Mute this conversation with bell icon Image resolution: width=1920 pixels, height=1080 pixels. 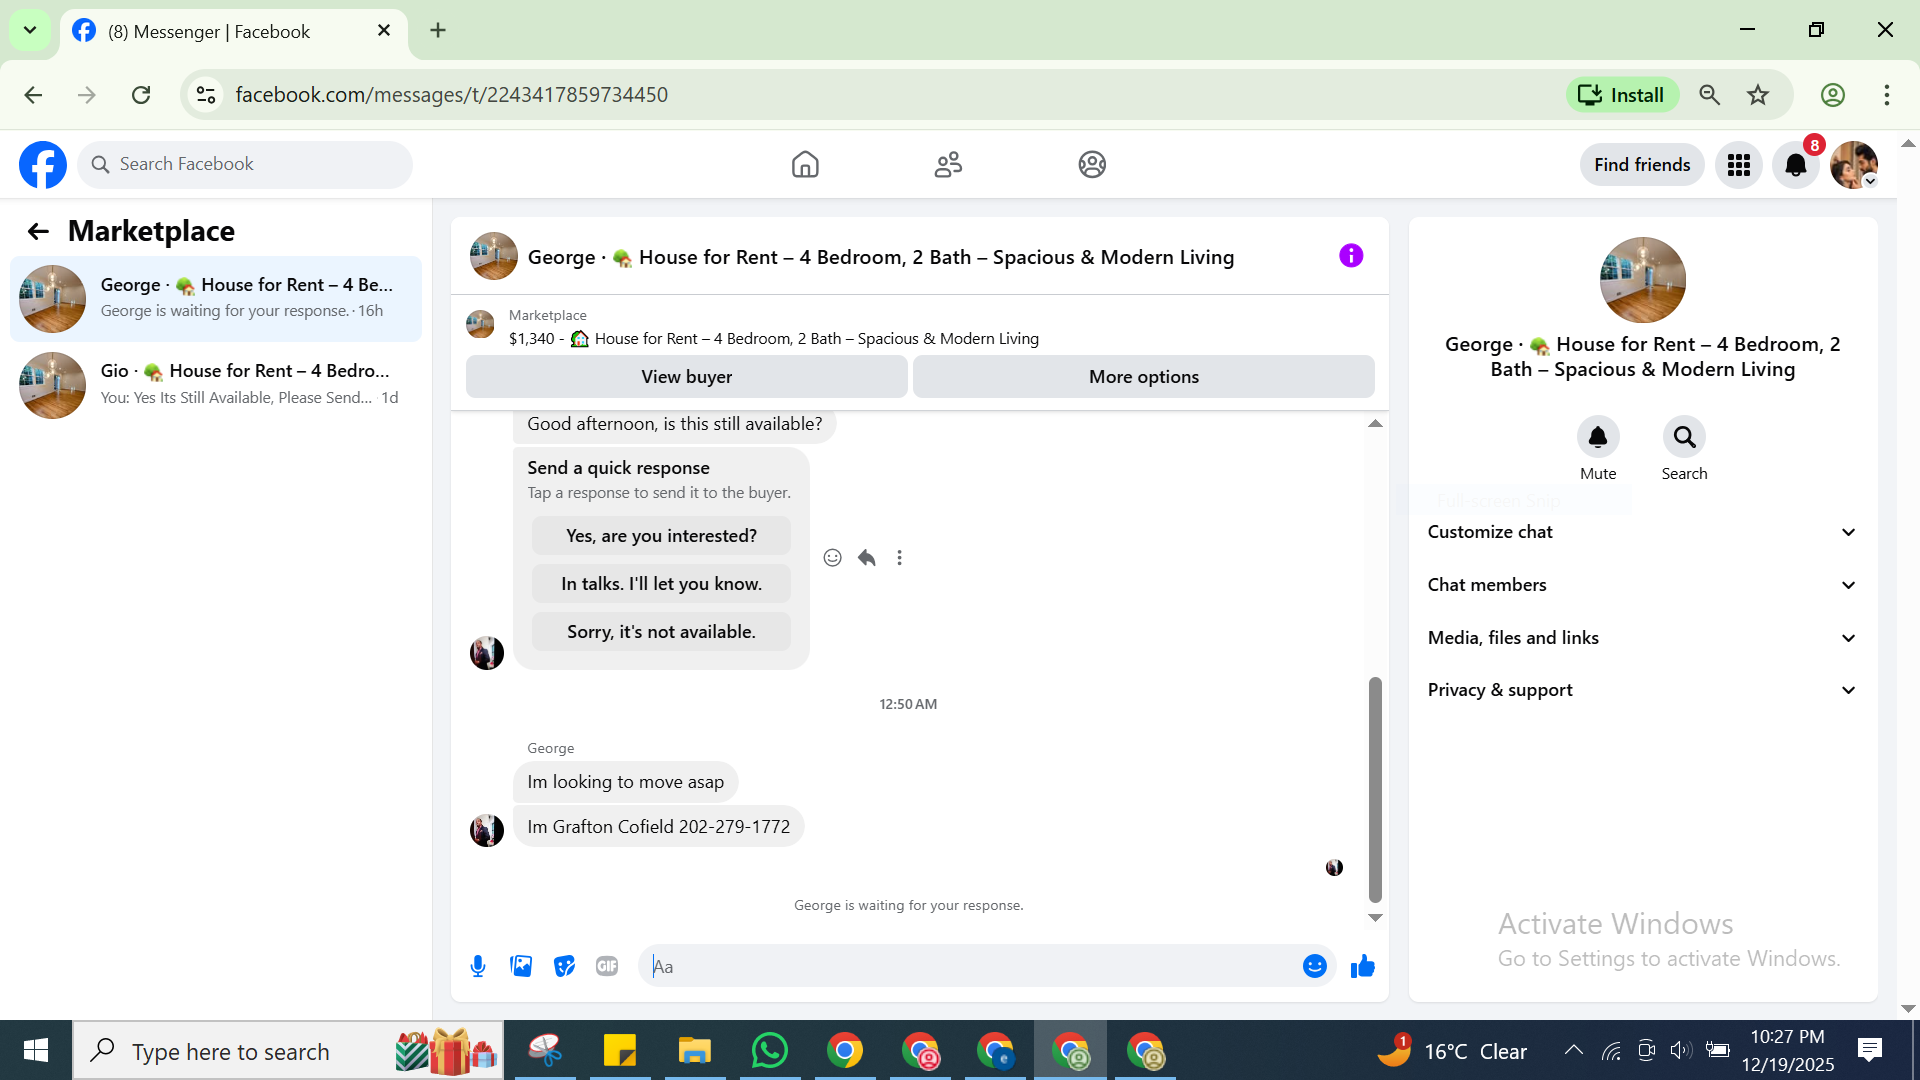pyautogui.click(x=1597, y=437)
